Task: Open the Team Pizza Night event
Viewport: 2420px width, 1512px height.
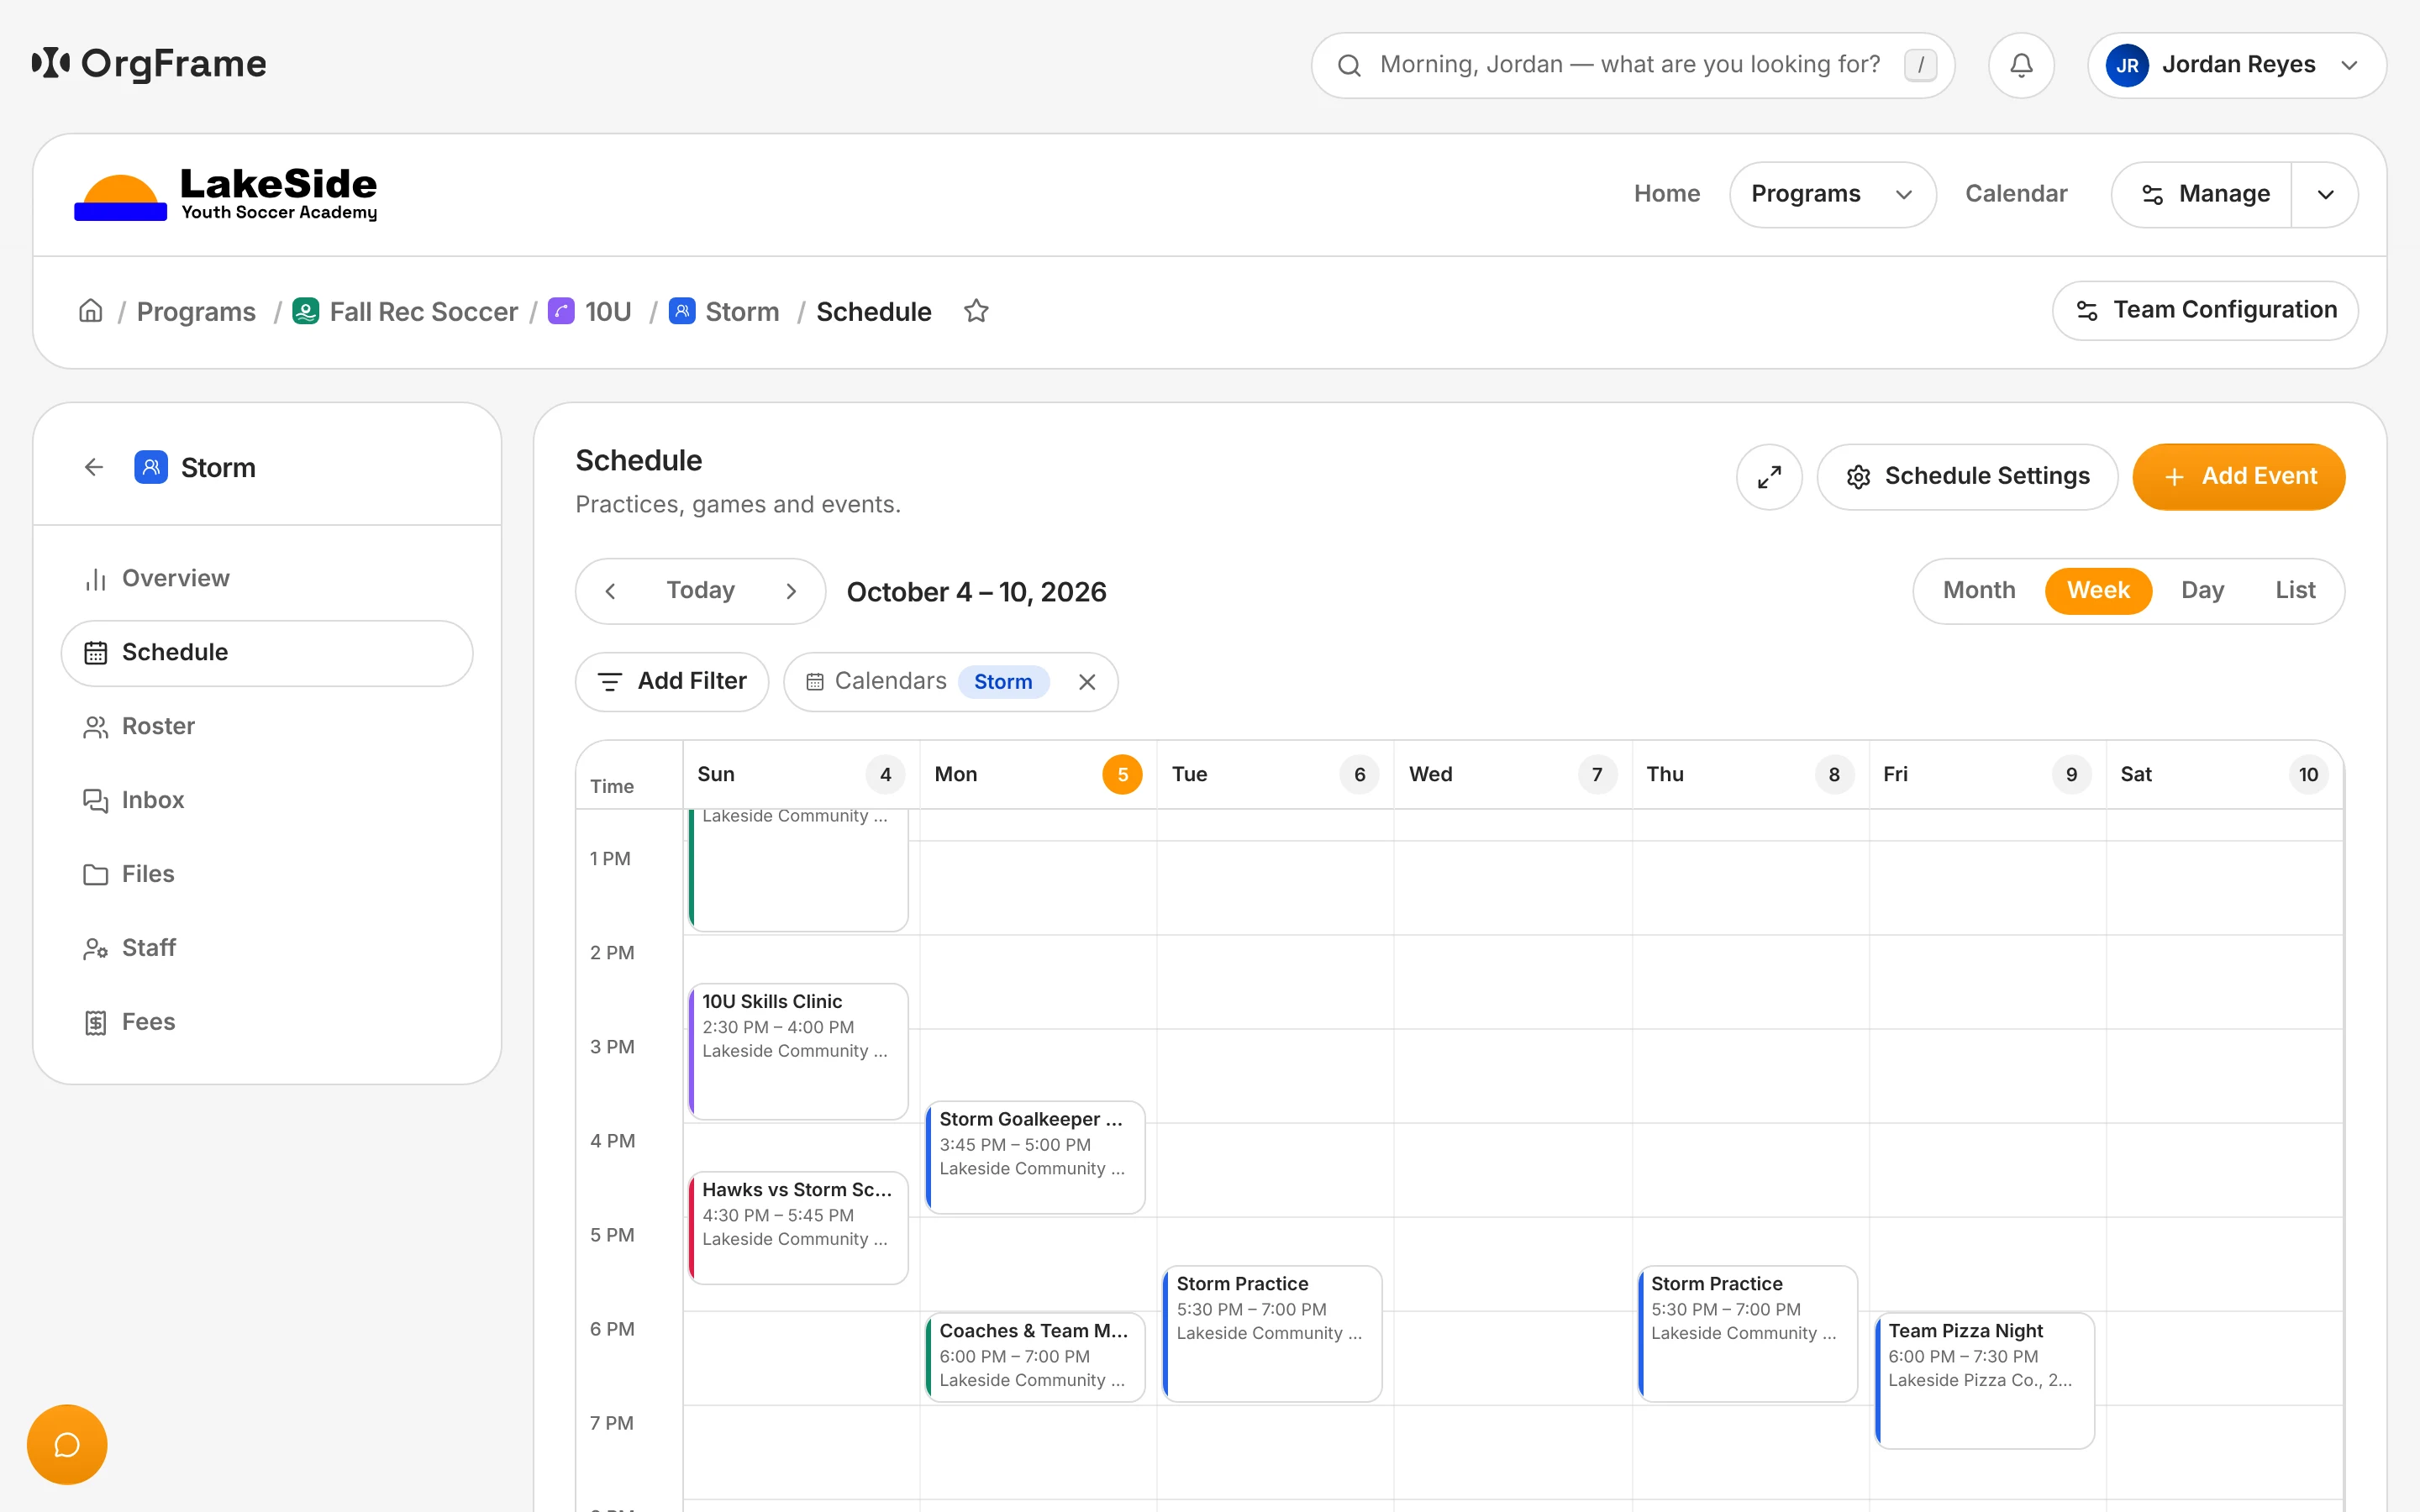Action: tap(1984, 1380)
